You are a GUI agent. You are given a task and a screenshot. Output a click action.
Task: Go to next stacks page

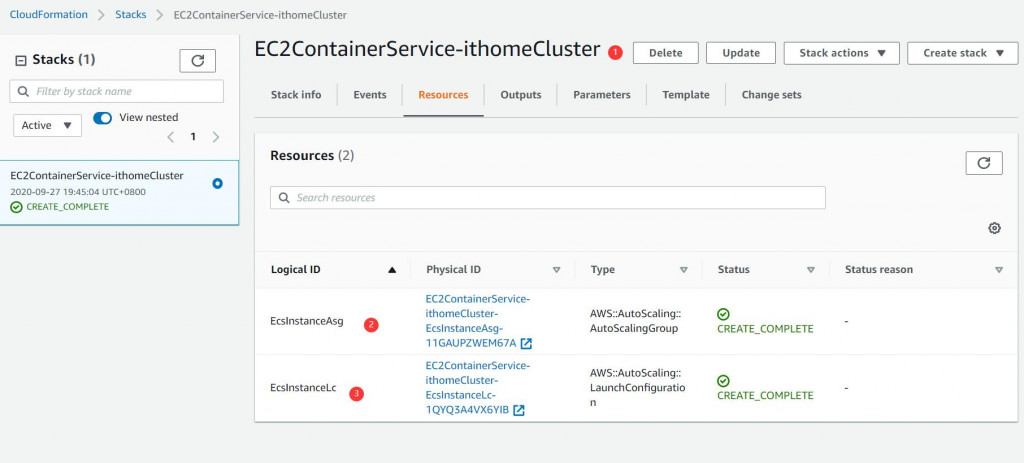tap(216, 137)
